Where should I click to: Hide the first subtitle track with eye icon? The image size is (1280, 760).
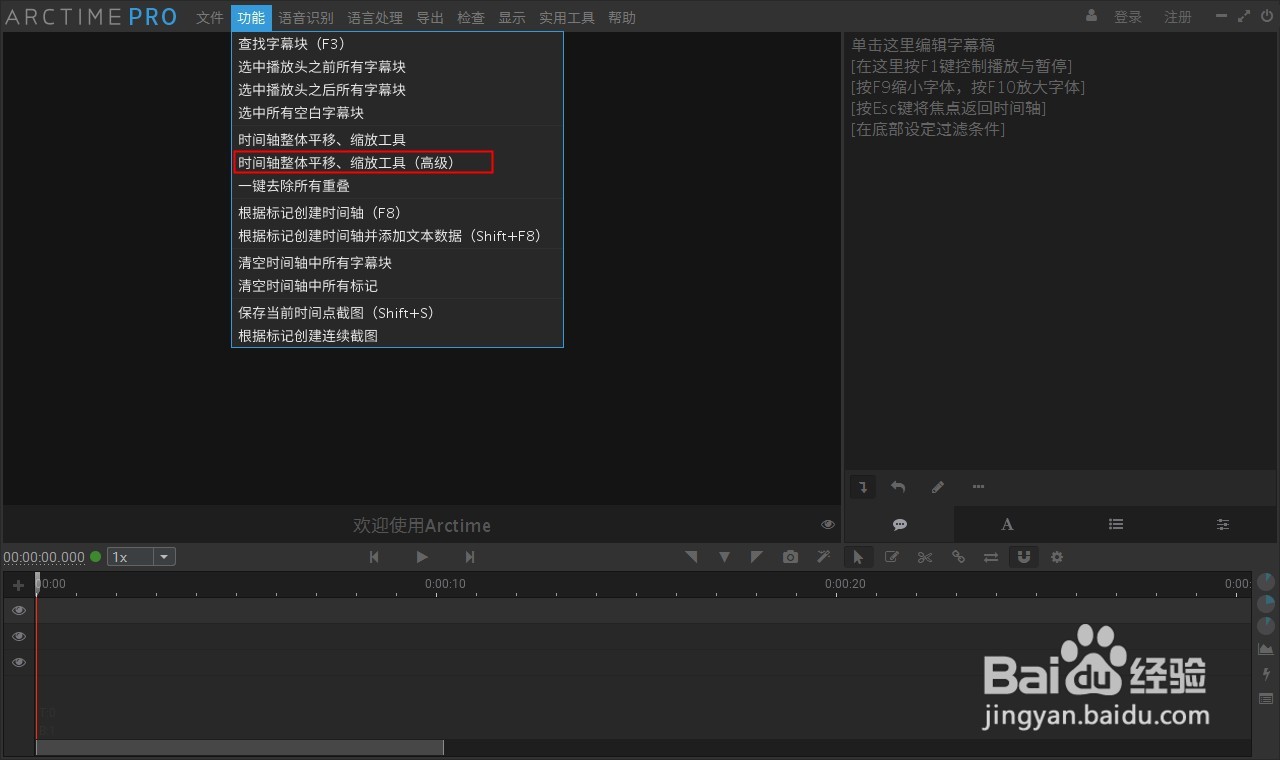18,610
